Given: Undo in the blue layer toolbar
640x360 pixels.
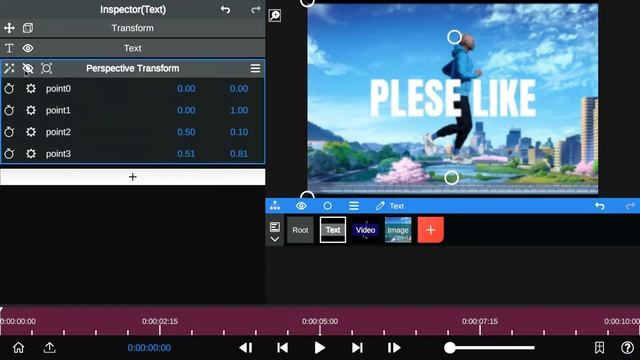Looking at the screenshot, I should tap(600, 206).
